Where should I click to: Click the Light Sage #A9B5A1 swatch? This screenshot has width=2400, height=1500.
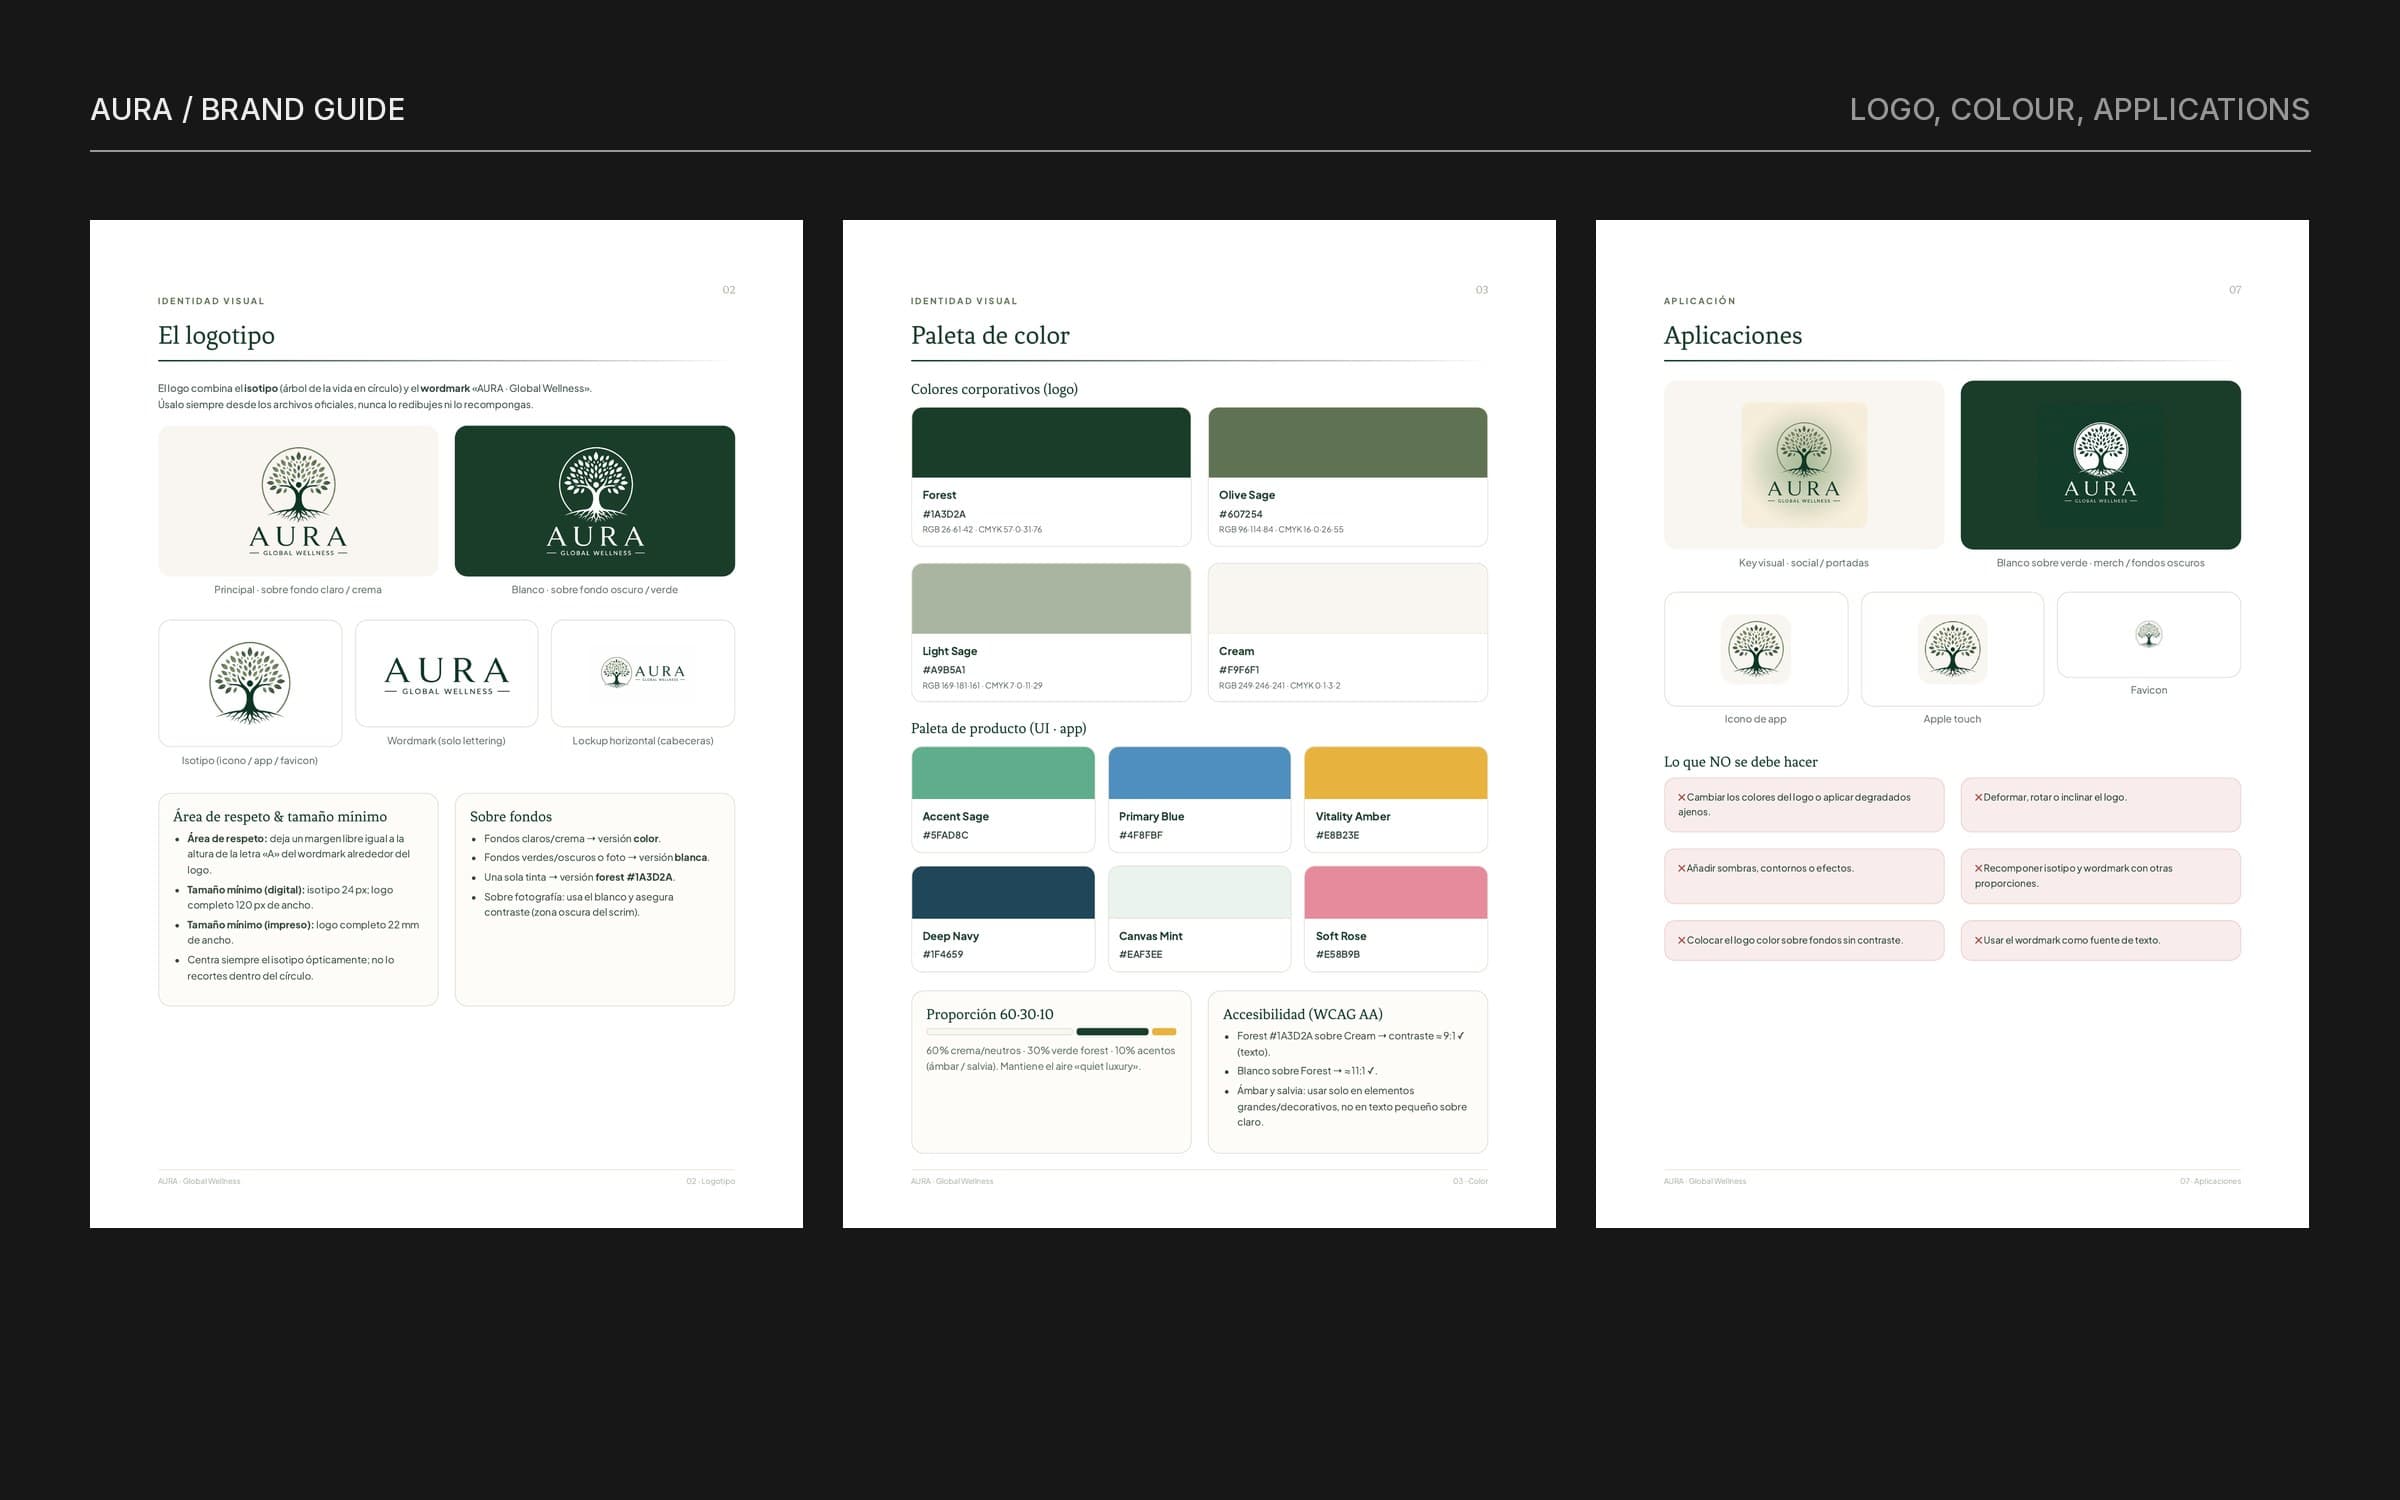pos(1051,599)
